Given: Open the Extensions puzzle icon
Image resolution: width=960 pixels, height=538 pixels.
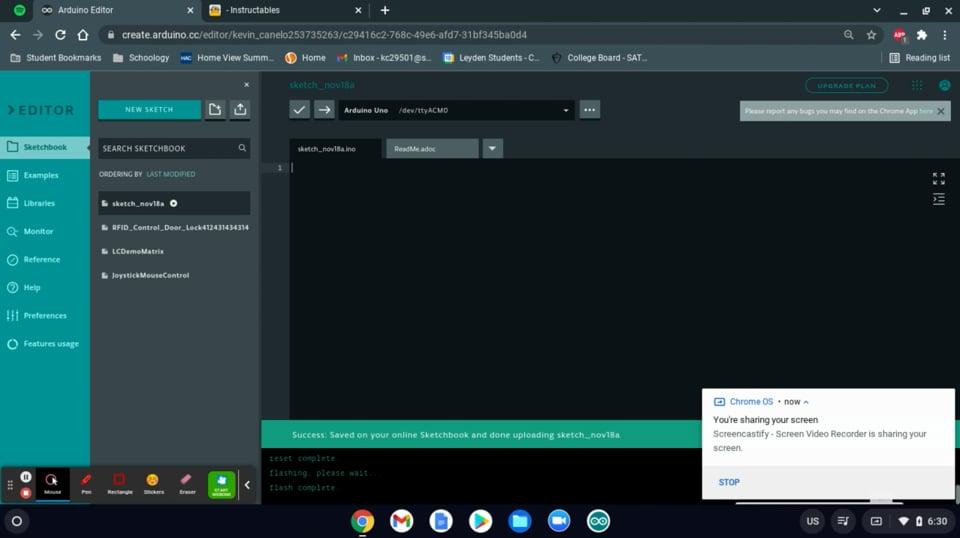Looking at the screenshot, I should (921, 35).
